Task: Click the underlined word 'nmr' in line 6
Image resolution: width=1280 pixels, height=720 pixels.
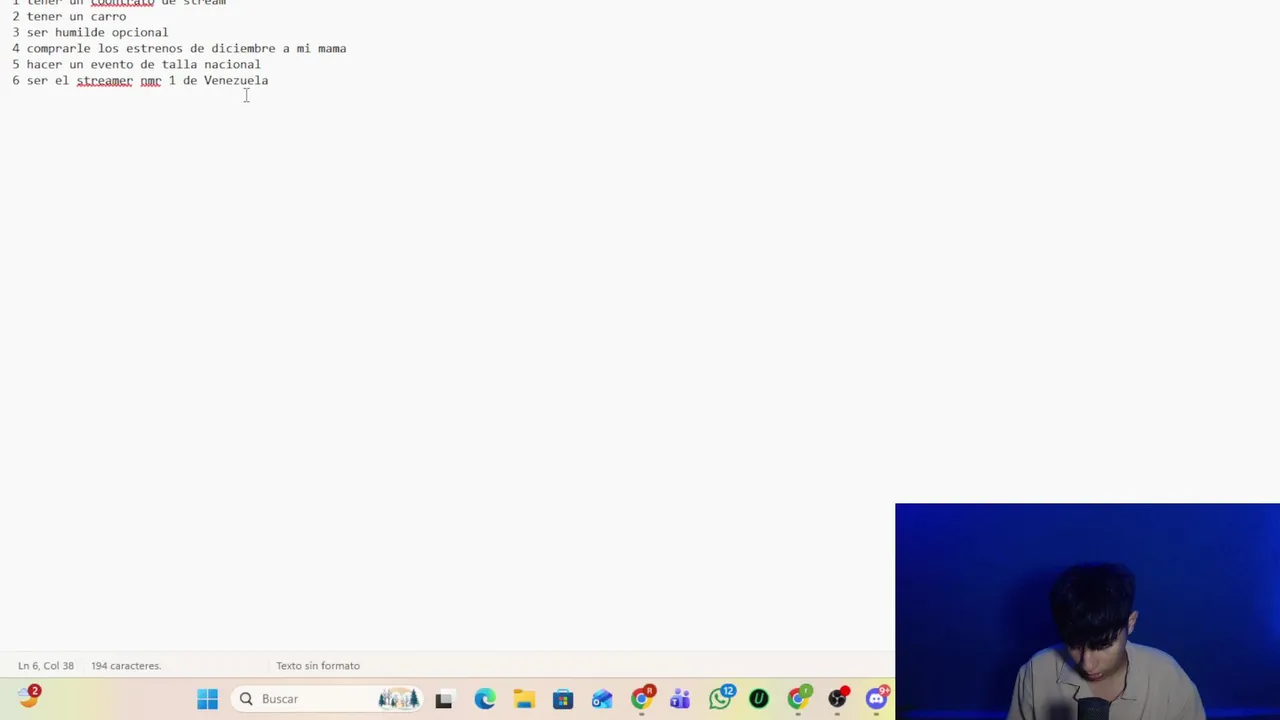Action: (x=151, y=80)
